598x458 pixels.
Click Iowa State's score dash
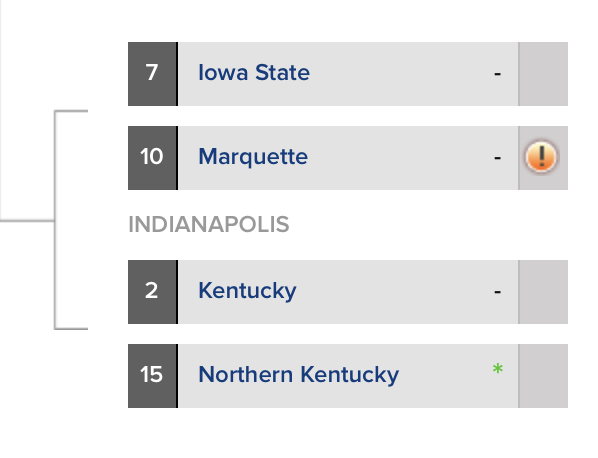[497, 73]
